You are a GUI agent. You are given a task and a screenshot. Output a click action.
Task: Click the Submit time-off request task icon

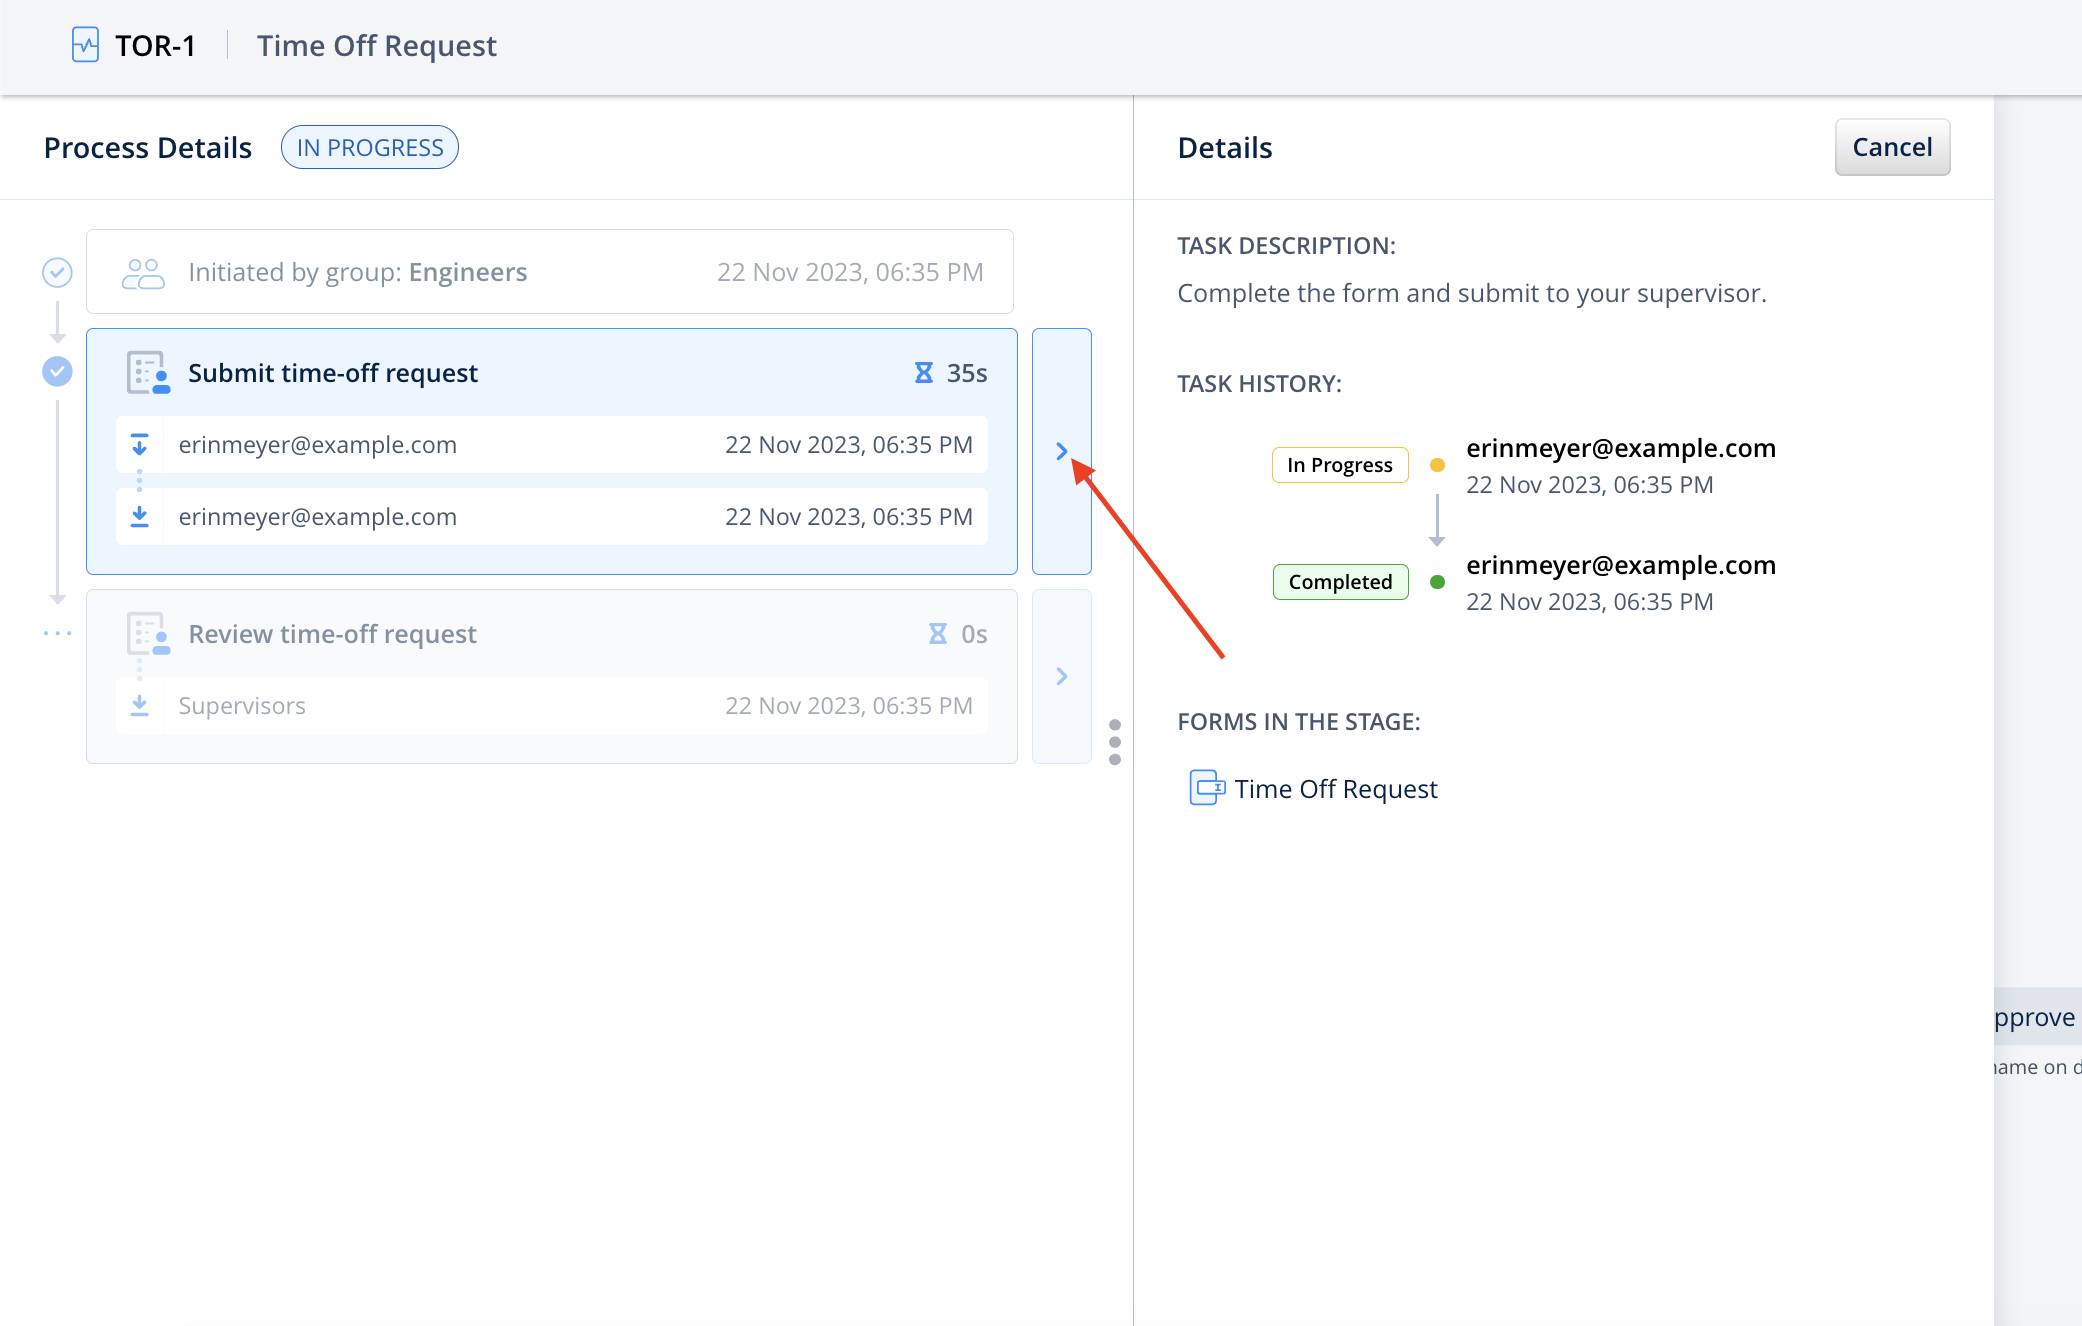(x=148, y=373)
